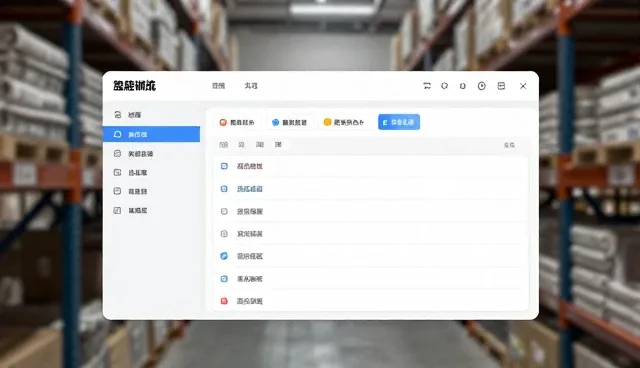The width and height of the screenshot is (640, 368).
Task: Click the solid blue icon in the fifth list row
Action: point(224,256)
